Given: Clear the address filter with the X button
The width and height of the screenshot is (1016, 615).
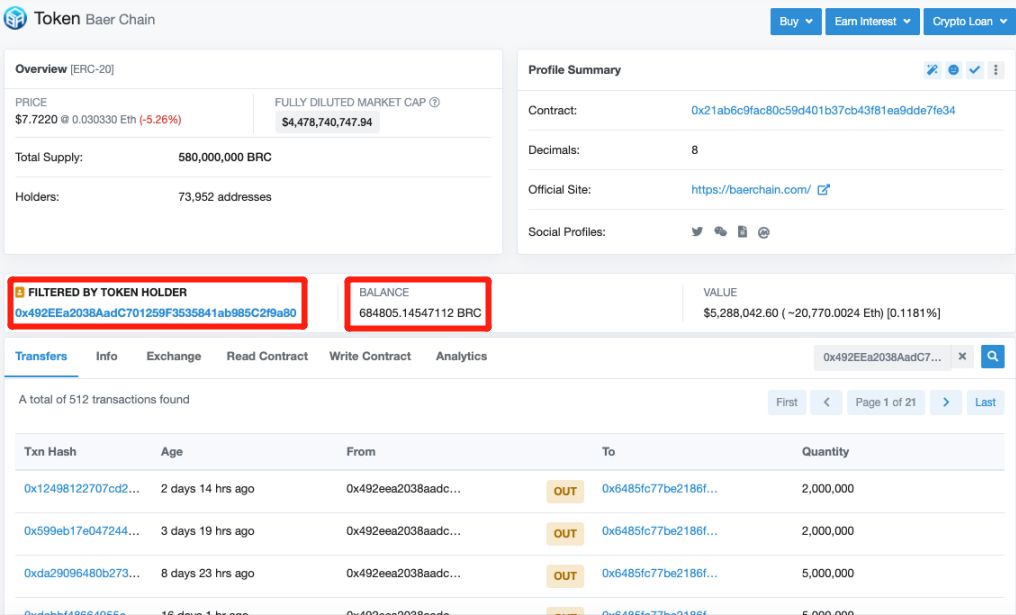Looking at the screenshot, I should tap(962, 356).
